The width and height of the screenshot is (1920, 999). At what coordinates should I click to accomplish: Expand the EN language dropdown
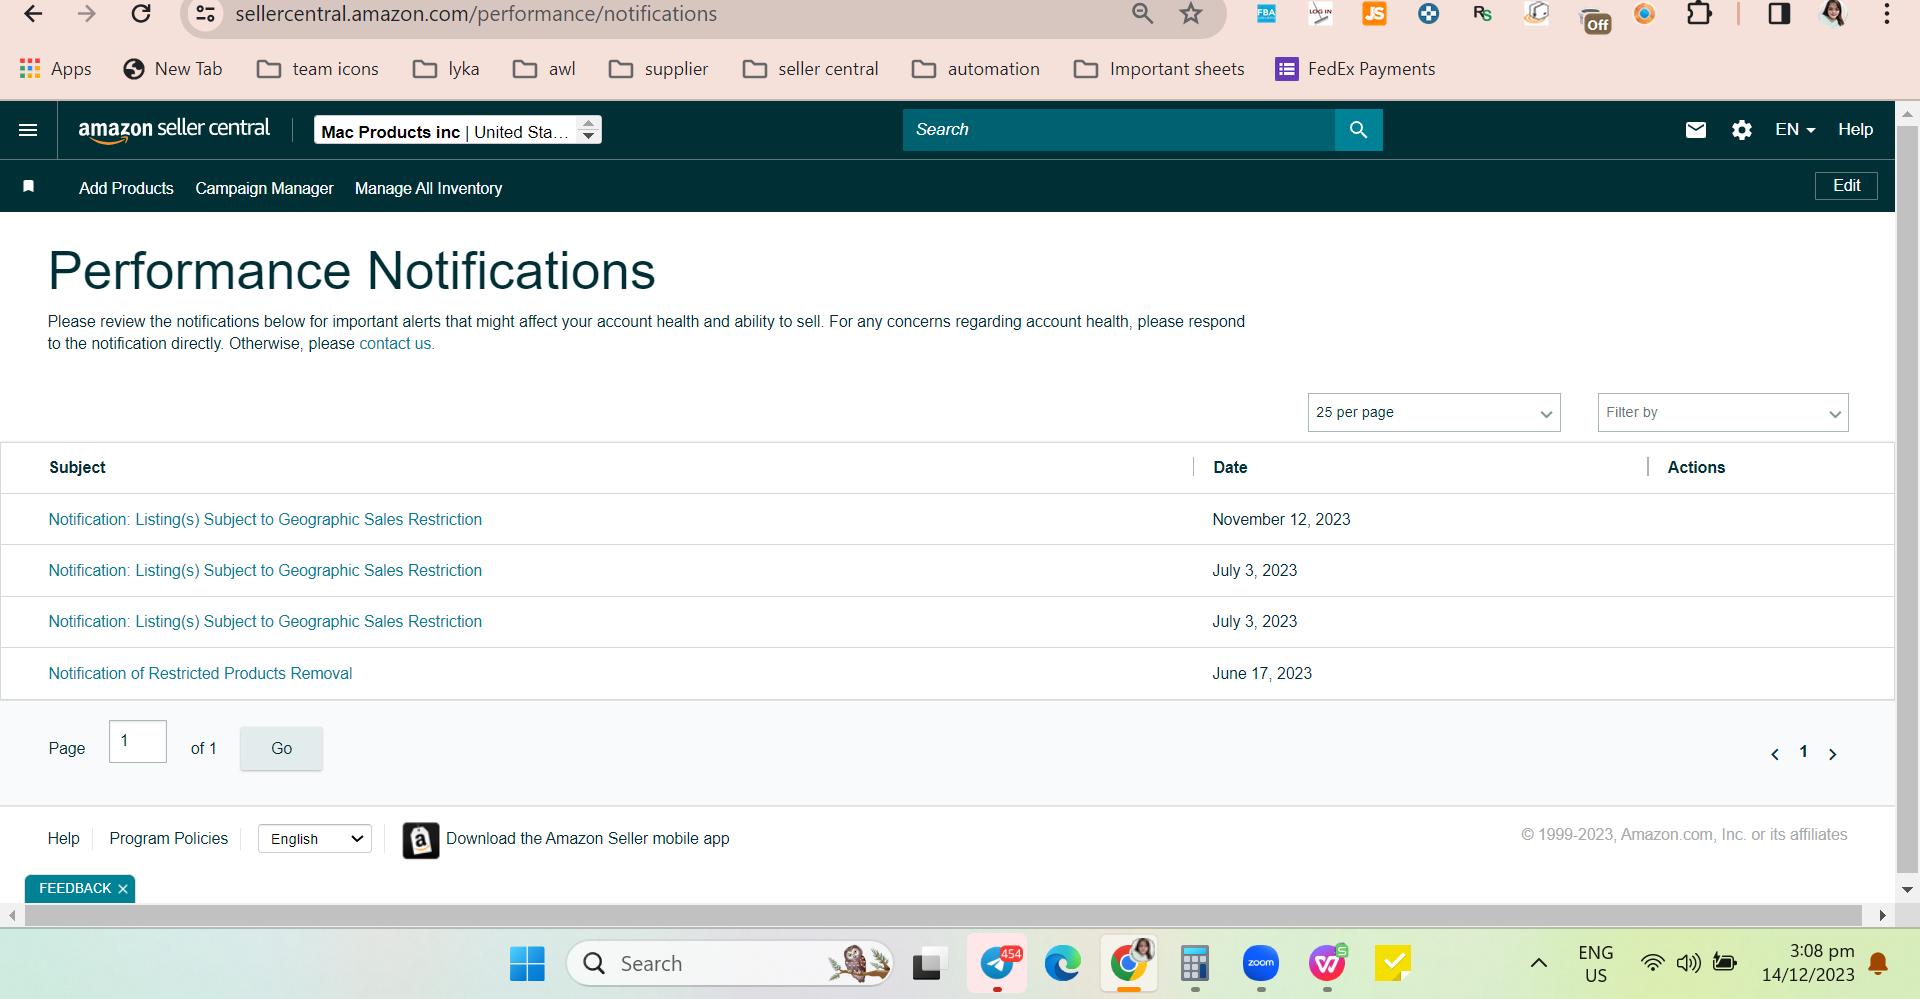click(1795, 130)
